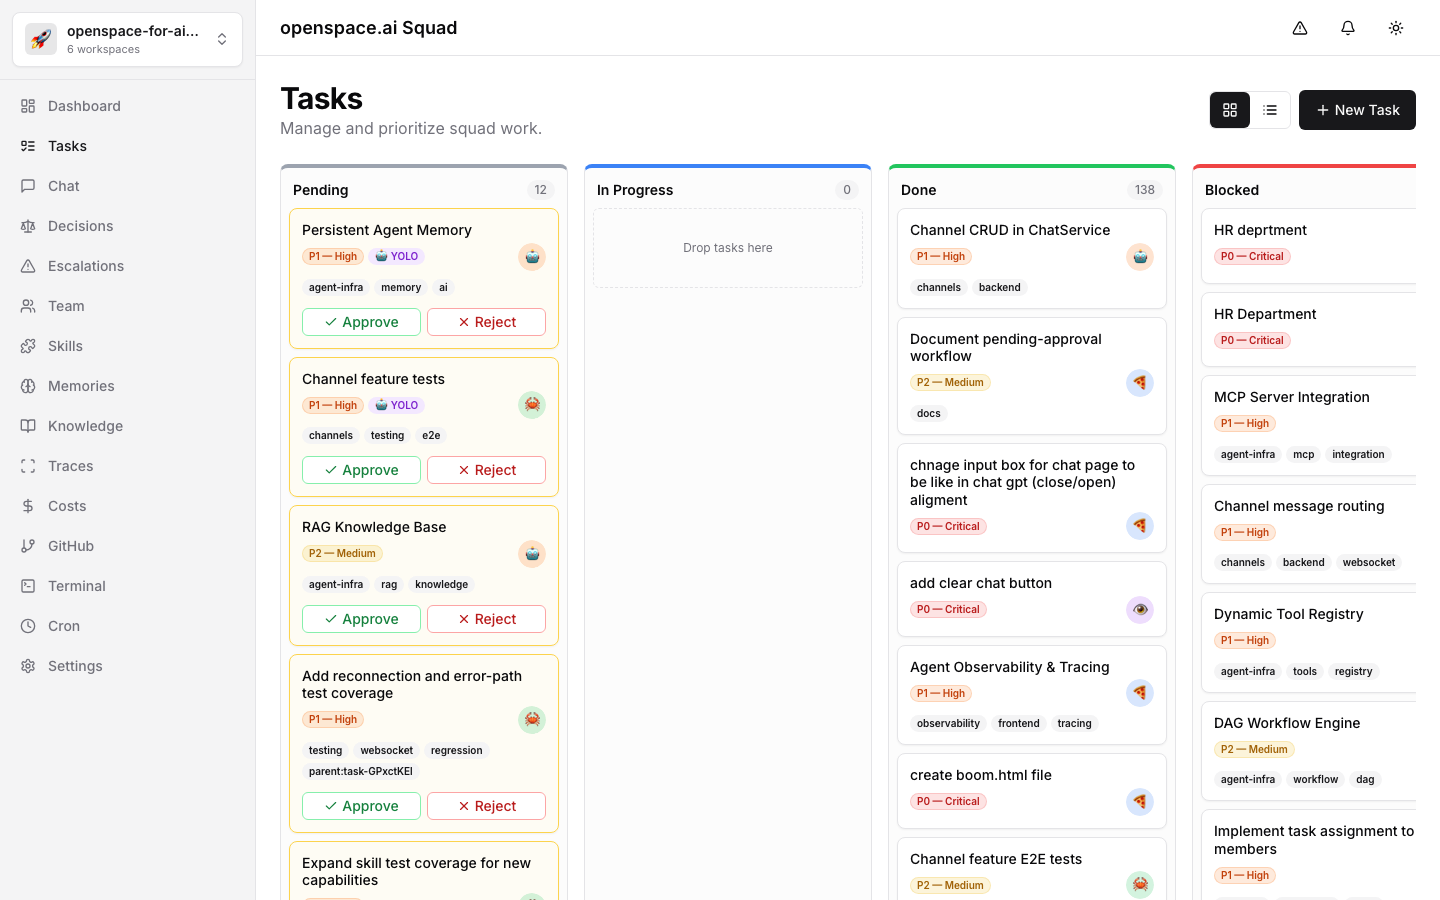Create a task with the New Task button
Screen dimensions: 1440x900
(1357, 110)
